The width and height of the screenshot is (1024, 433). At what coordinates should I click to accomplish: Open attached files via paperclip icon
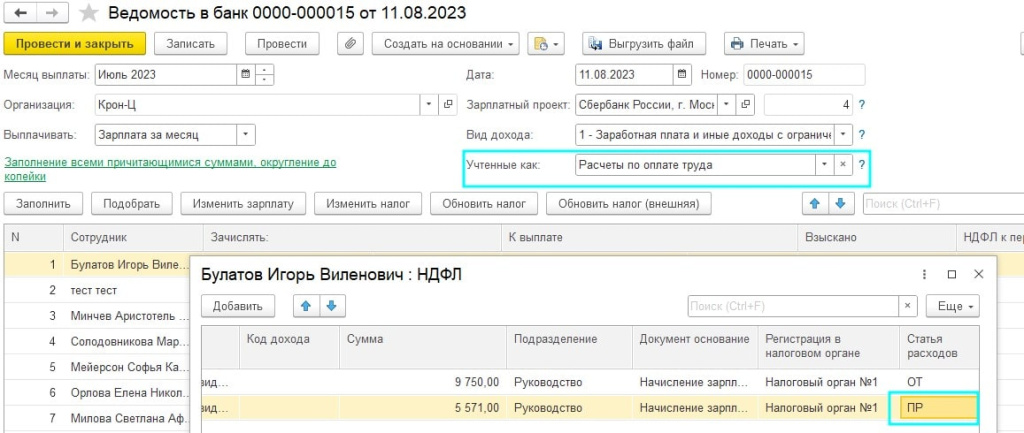pyautogui.click(x=350, y=44)
